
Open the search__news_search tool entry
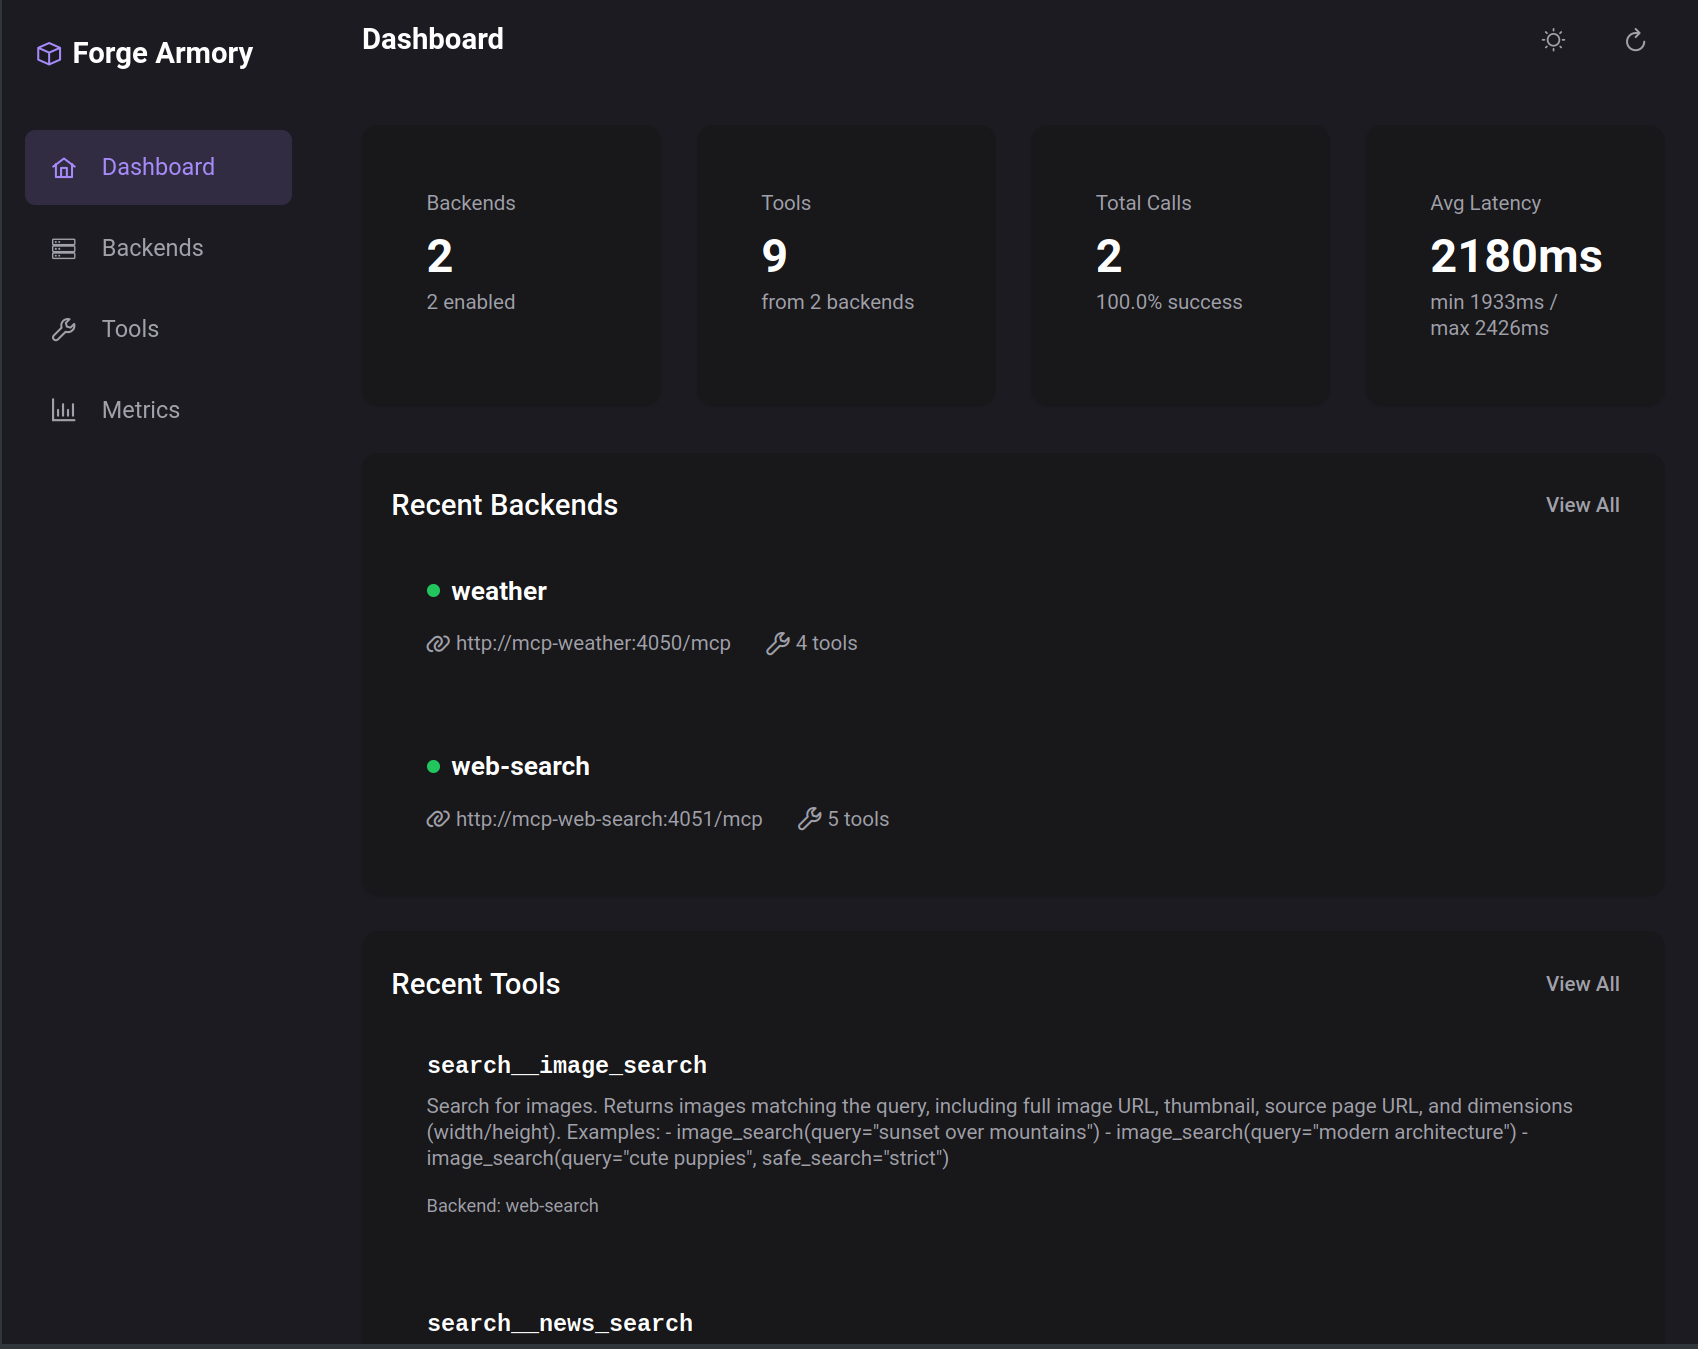coord(559,1322)
